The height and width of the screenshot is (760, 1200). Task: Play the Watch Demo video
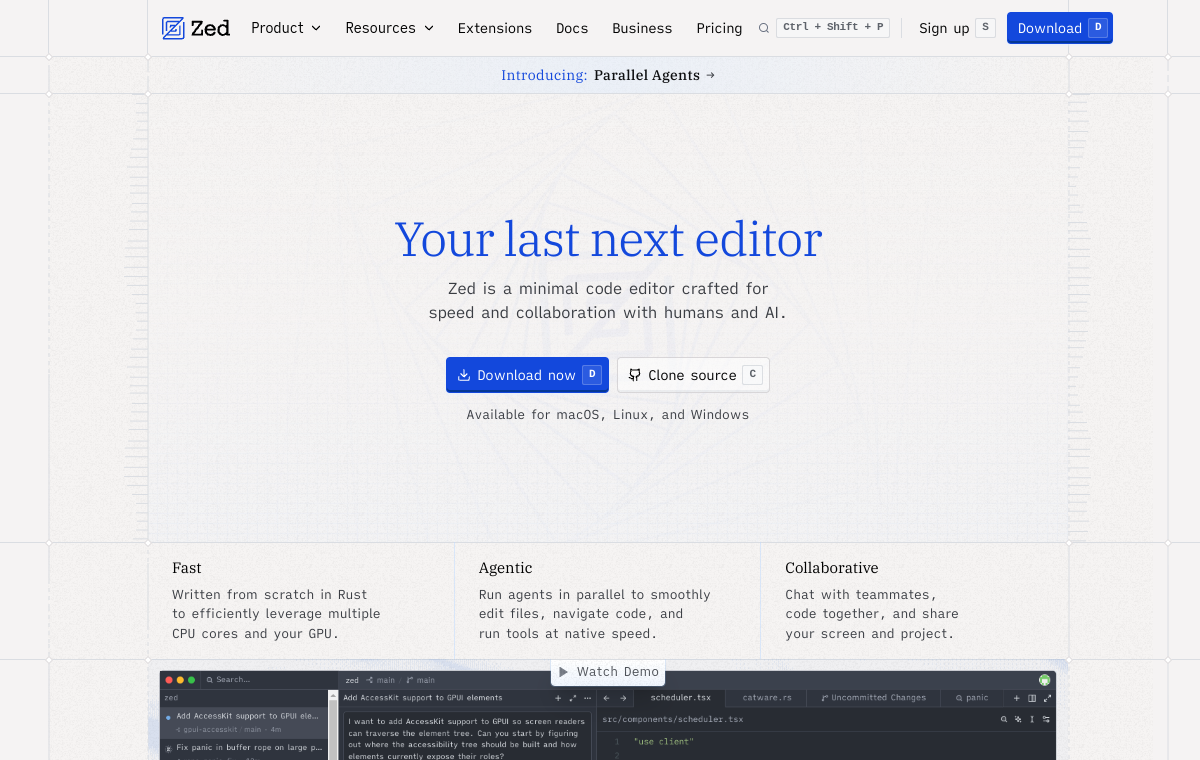coord(608,672)
